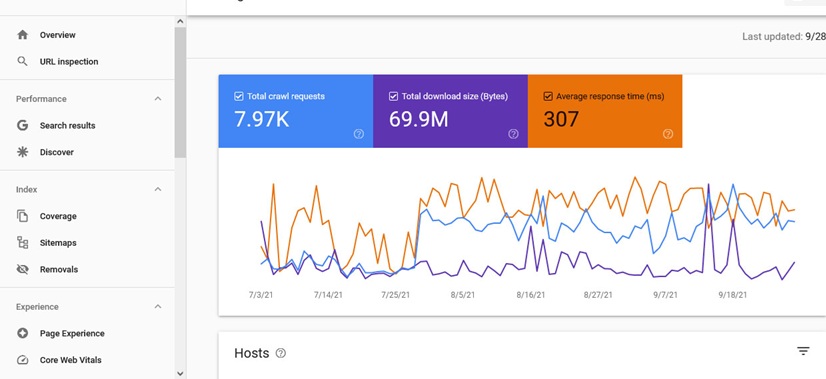Click the 7/3/21 chart axis label
826x379 pixels.
[x=261, y=295]
